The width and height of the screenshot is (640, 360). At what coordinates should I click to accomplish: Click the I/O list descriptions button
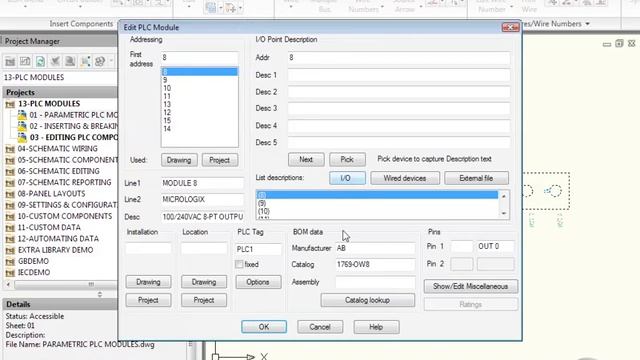(x=347, y=178)
